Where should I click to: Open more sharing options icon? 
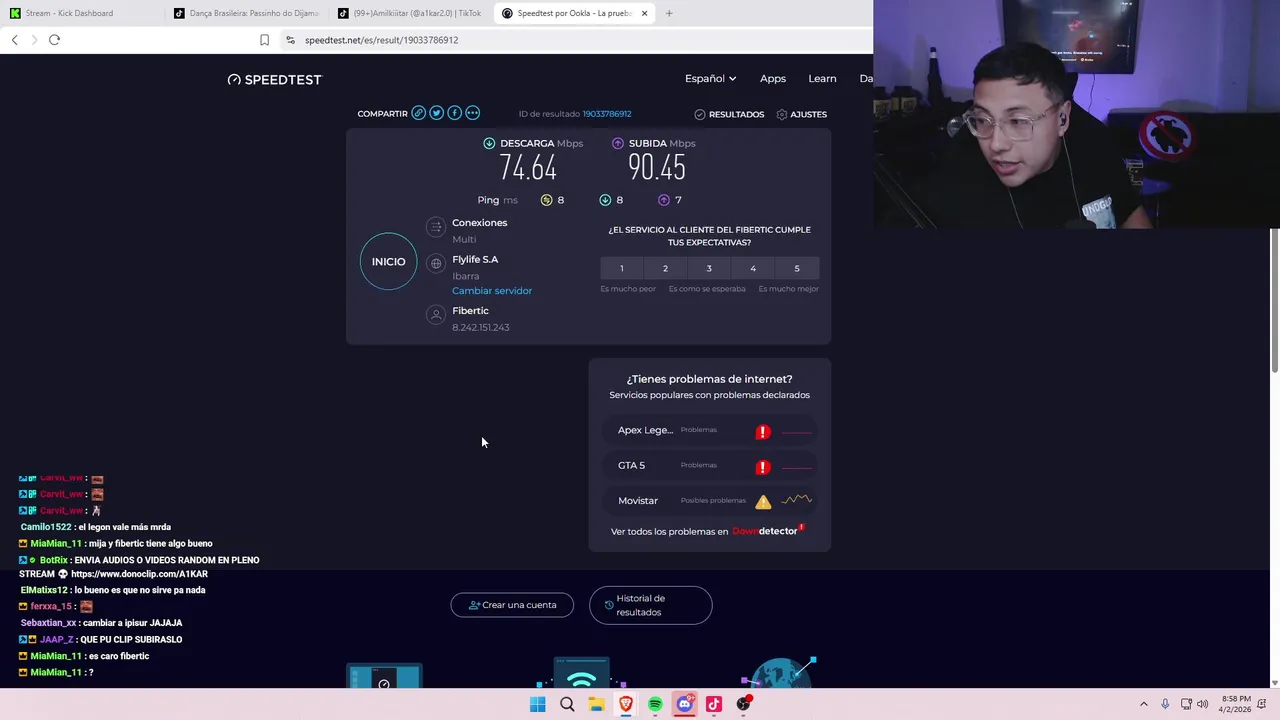coord(472,113)
